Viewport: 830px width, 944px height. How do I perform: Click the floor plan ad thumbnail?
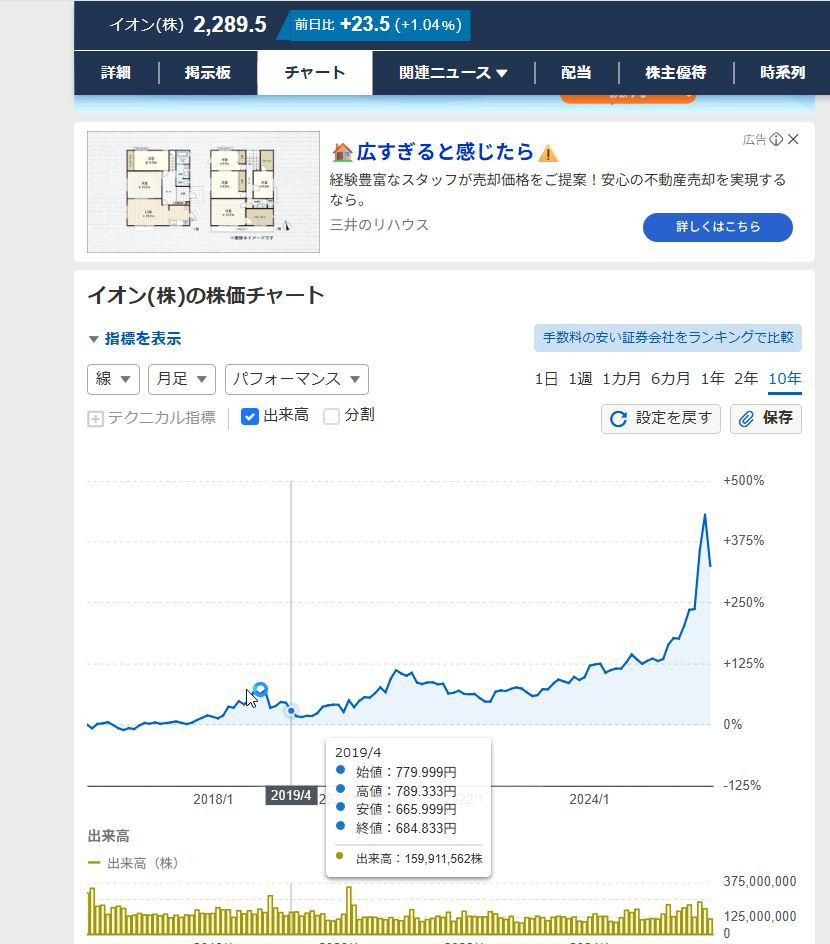(x=203, y=192)
